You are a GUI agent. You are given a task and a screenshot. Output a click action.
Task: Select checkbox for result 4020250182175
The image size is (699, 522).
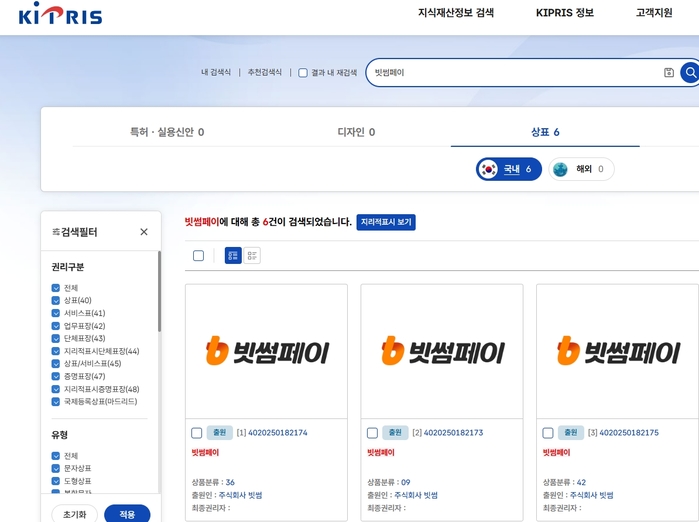click(548, 433)
